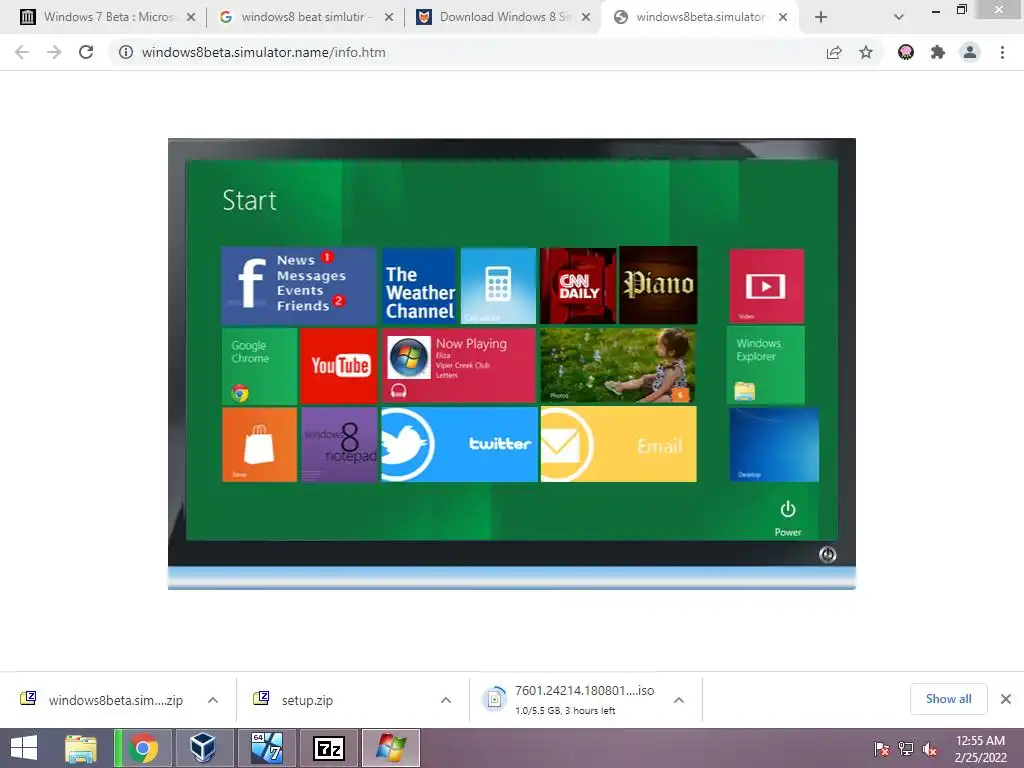
Task: Open network status tray icon
Action: tap(906, 748)
